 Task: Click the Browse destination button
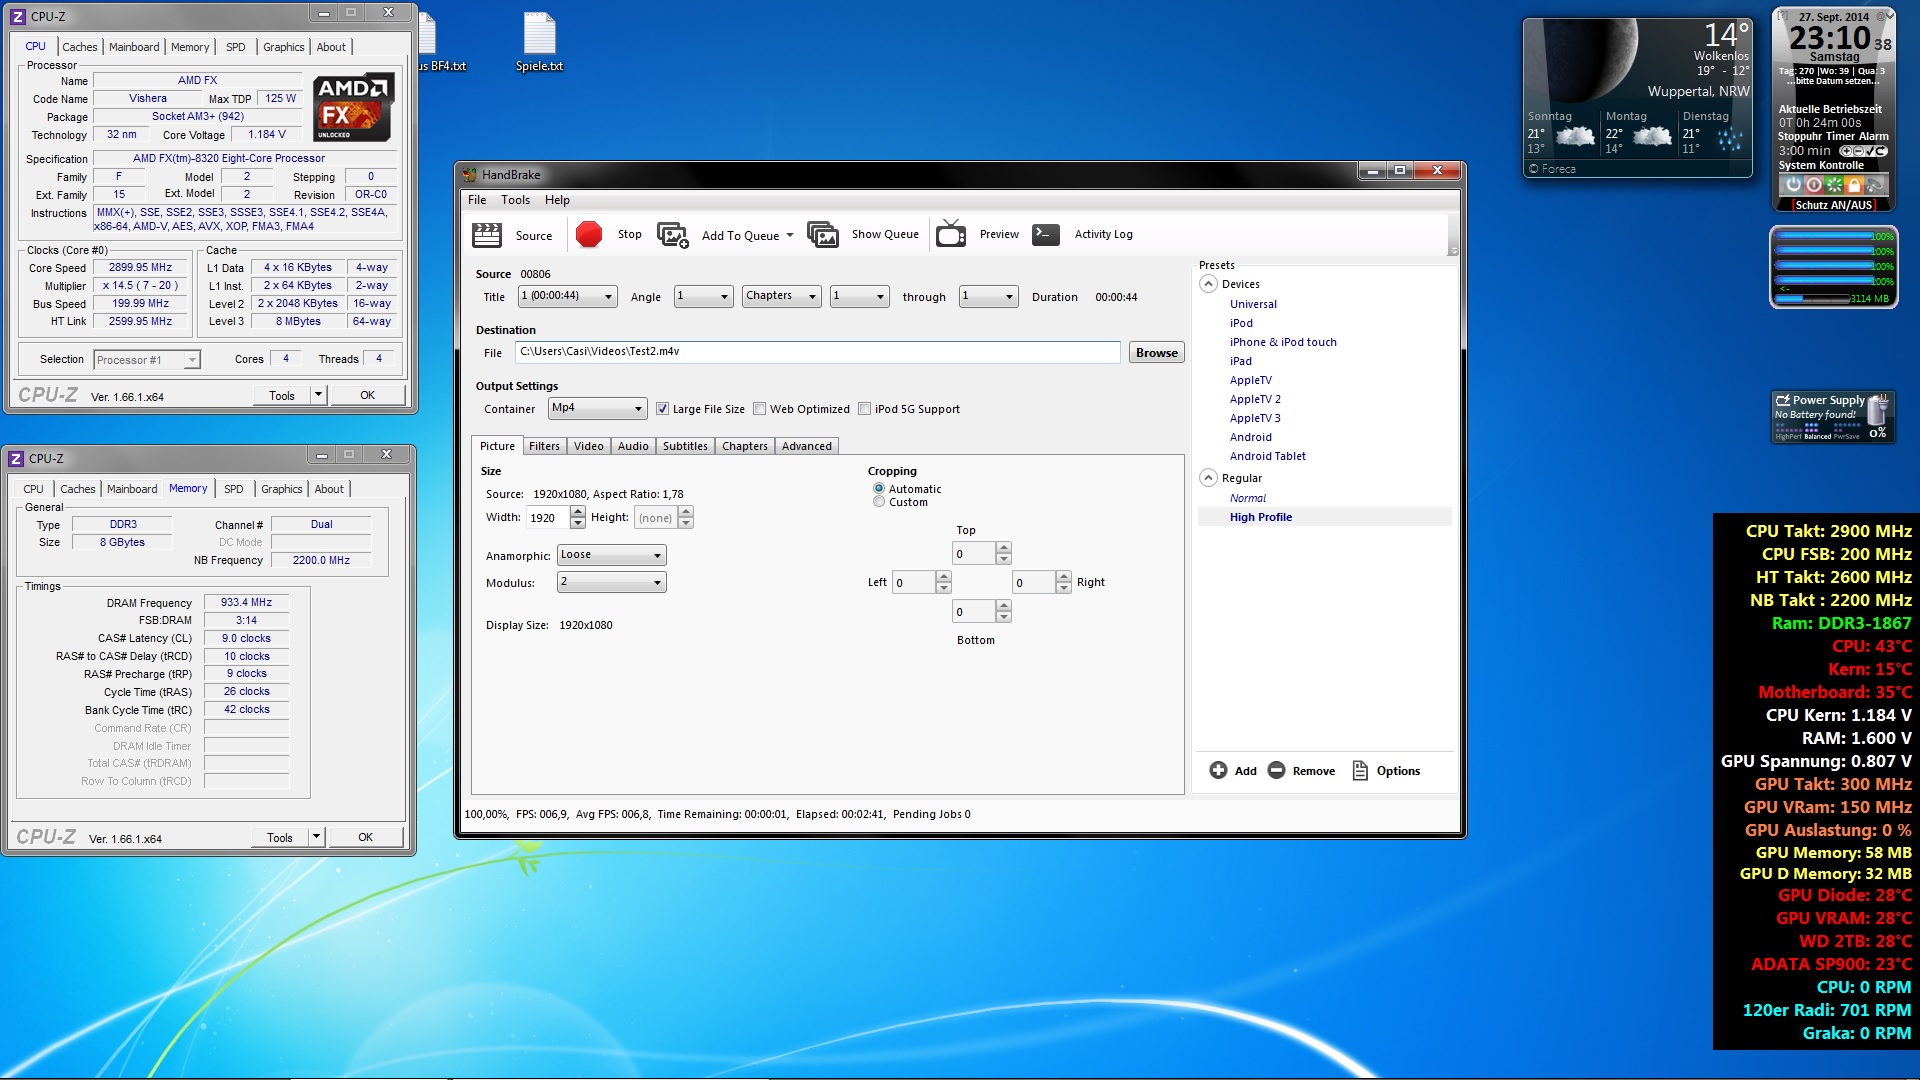pos(1156,353)
